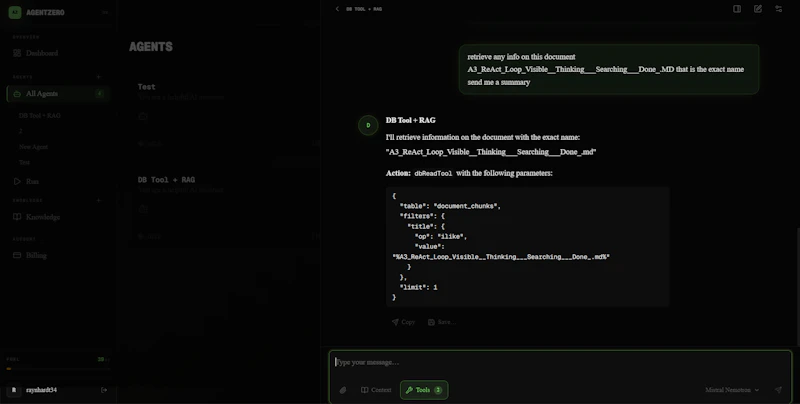
Task: Click the JSON code block with dbReadTool parameters
Action: tap(527, 246)
